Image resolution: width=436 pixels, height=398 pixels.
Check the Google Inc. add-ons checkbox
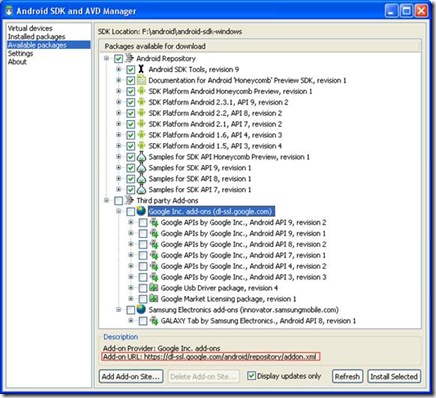tap(130, 212)
